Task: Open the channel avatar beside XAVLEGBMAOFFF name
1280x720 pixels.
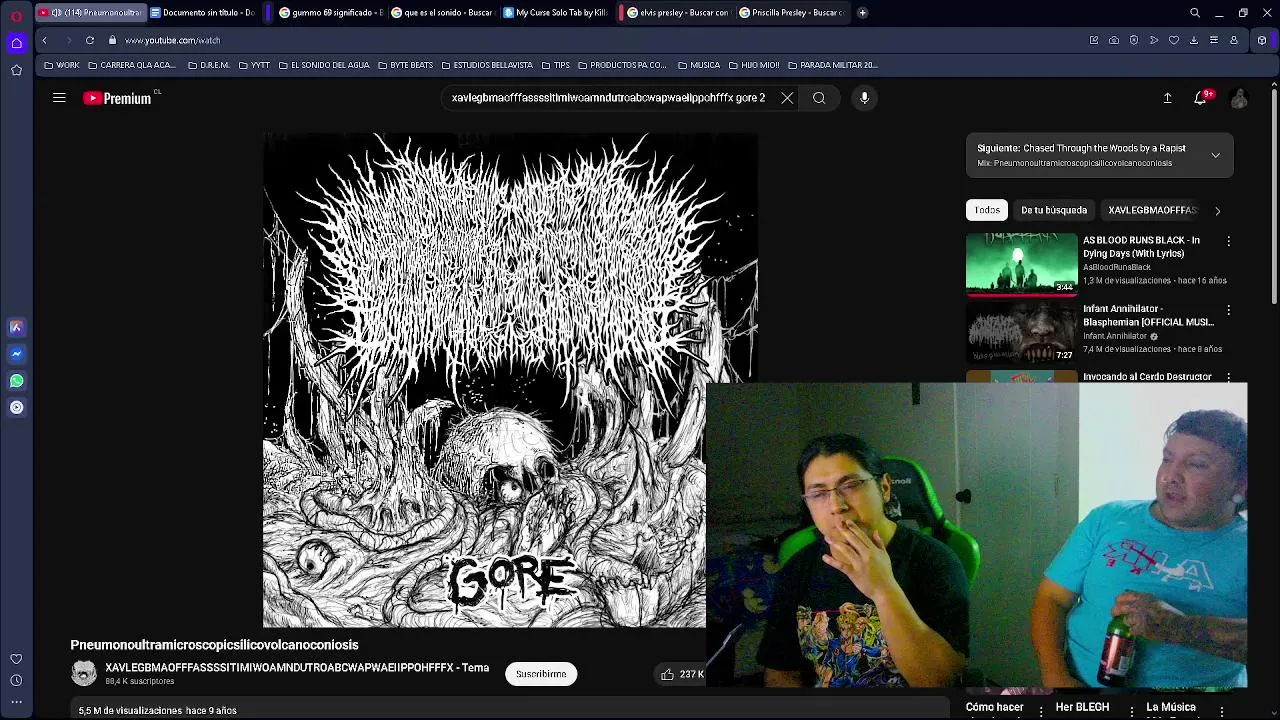Action: click(84, 673)
